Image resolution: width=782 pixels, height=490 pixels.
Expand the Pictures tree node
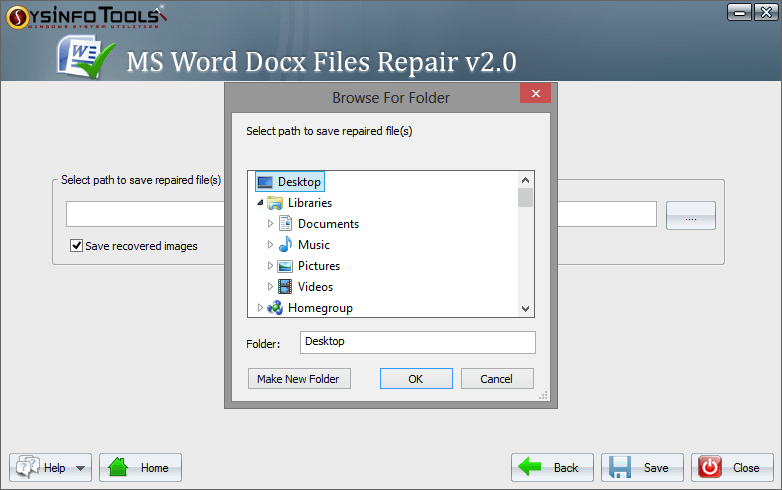click(x=270, y=266)
